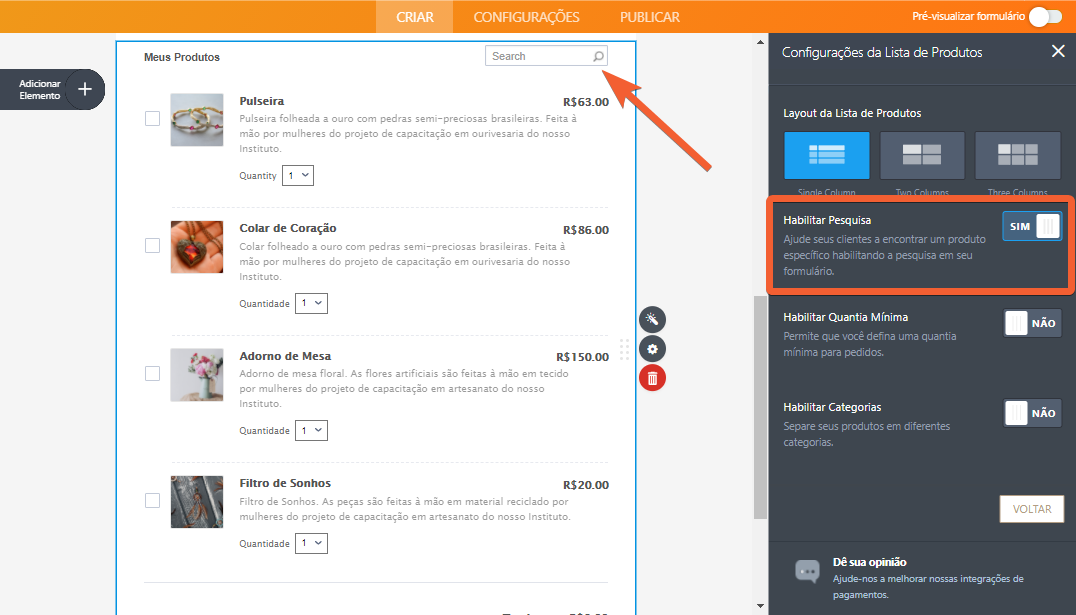The height and width of the screenshot is (615, 1076).
Task: Click the R$150.00 price
Action: [582, 357]
